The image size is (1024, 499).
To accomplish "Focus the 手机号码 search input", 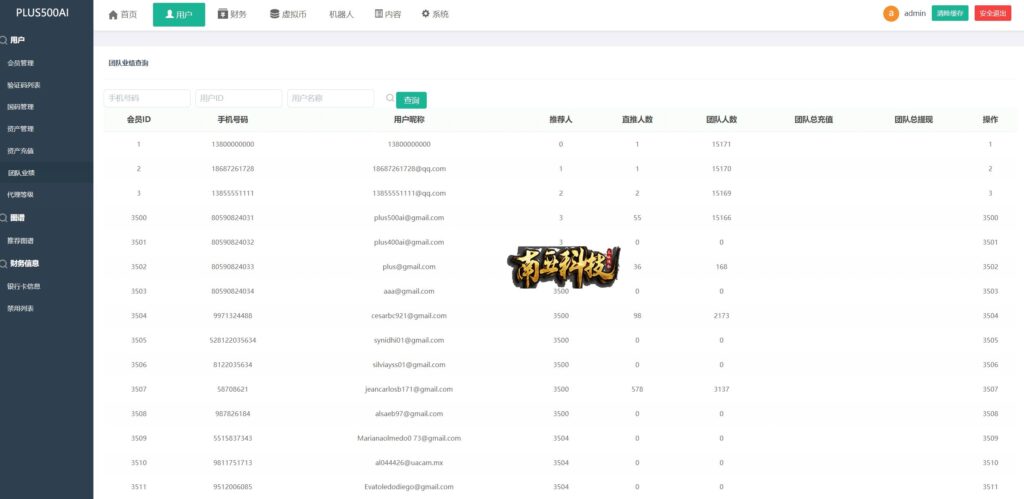I will click(x=147, y=98).
